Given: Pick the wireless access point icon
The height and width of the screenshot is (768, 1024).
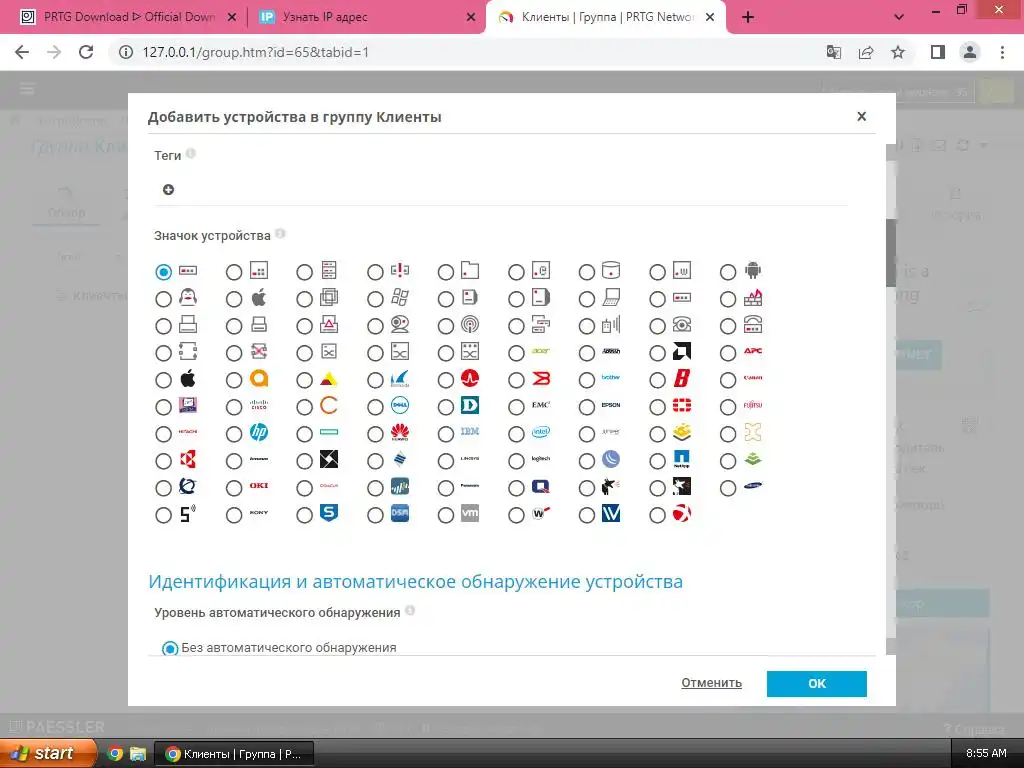Looking at the screenshot, I should 470,325.
